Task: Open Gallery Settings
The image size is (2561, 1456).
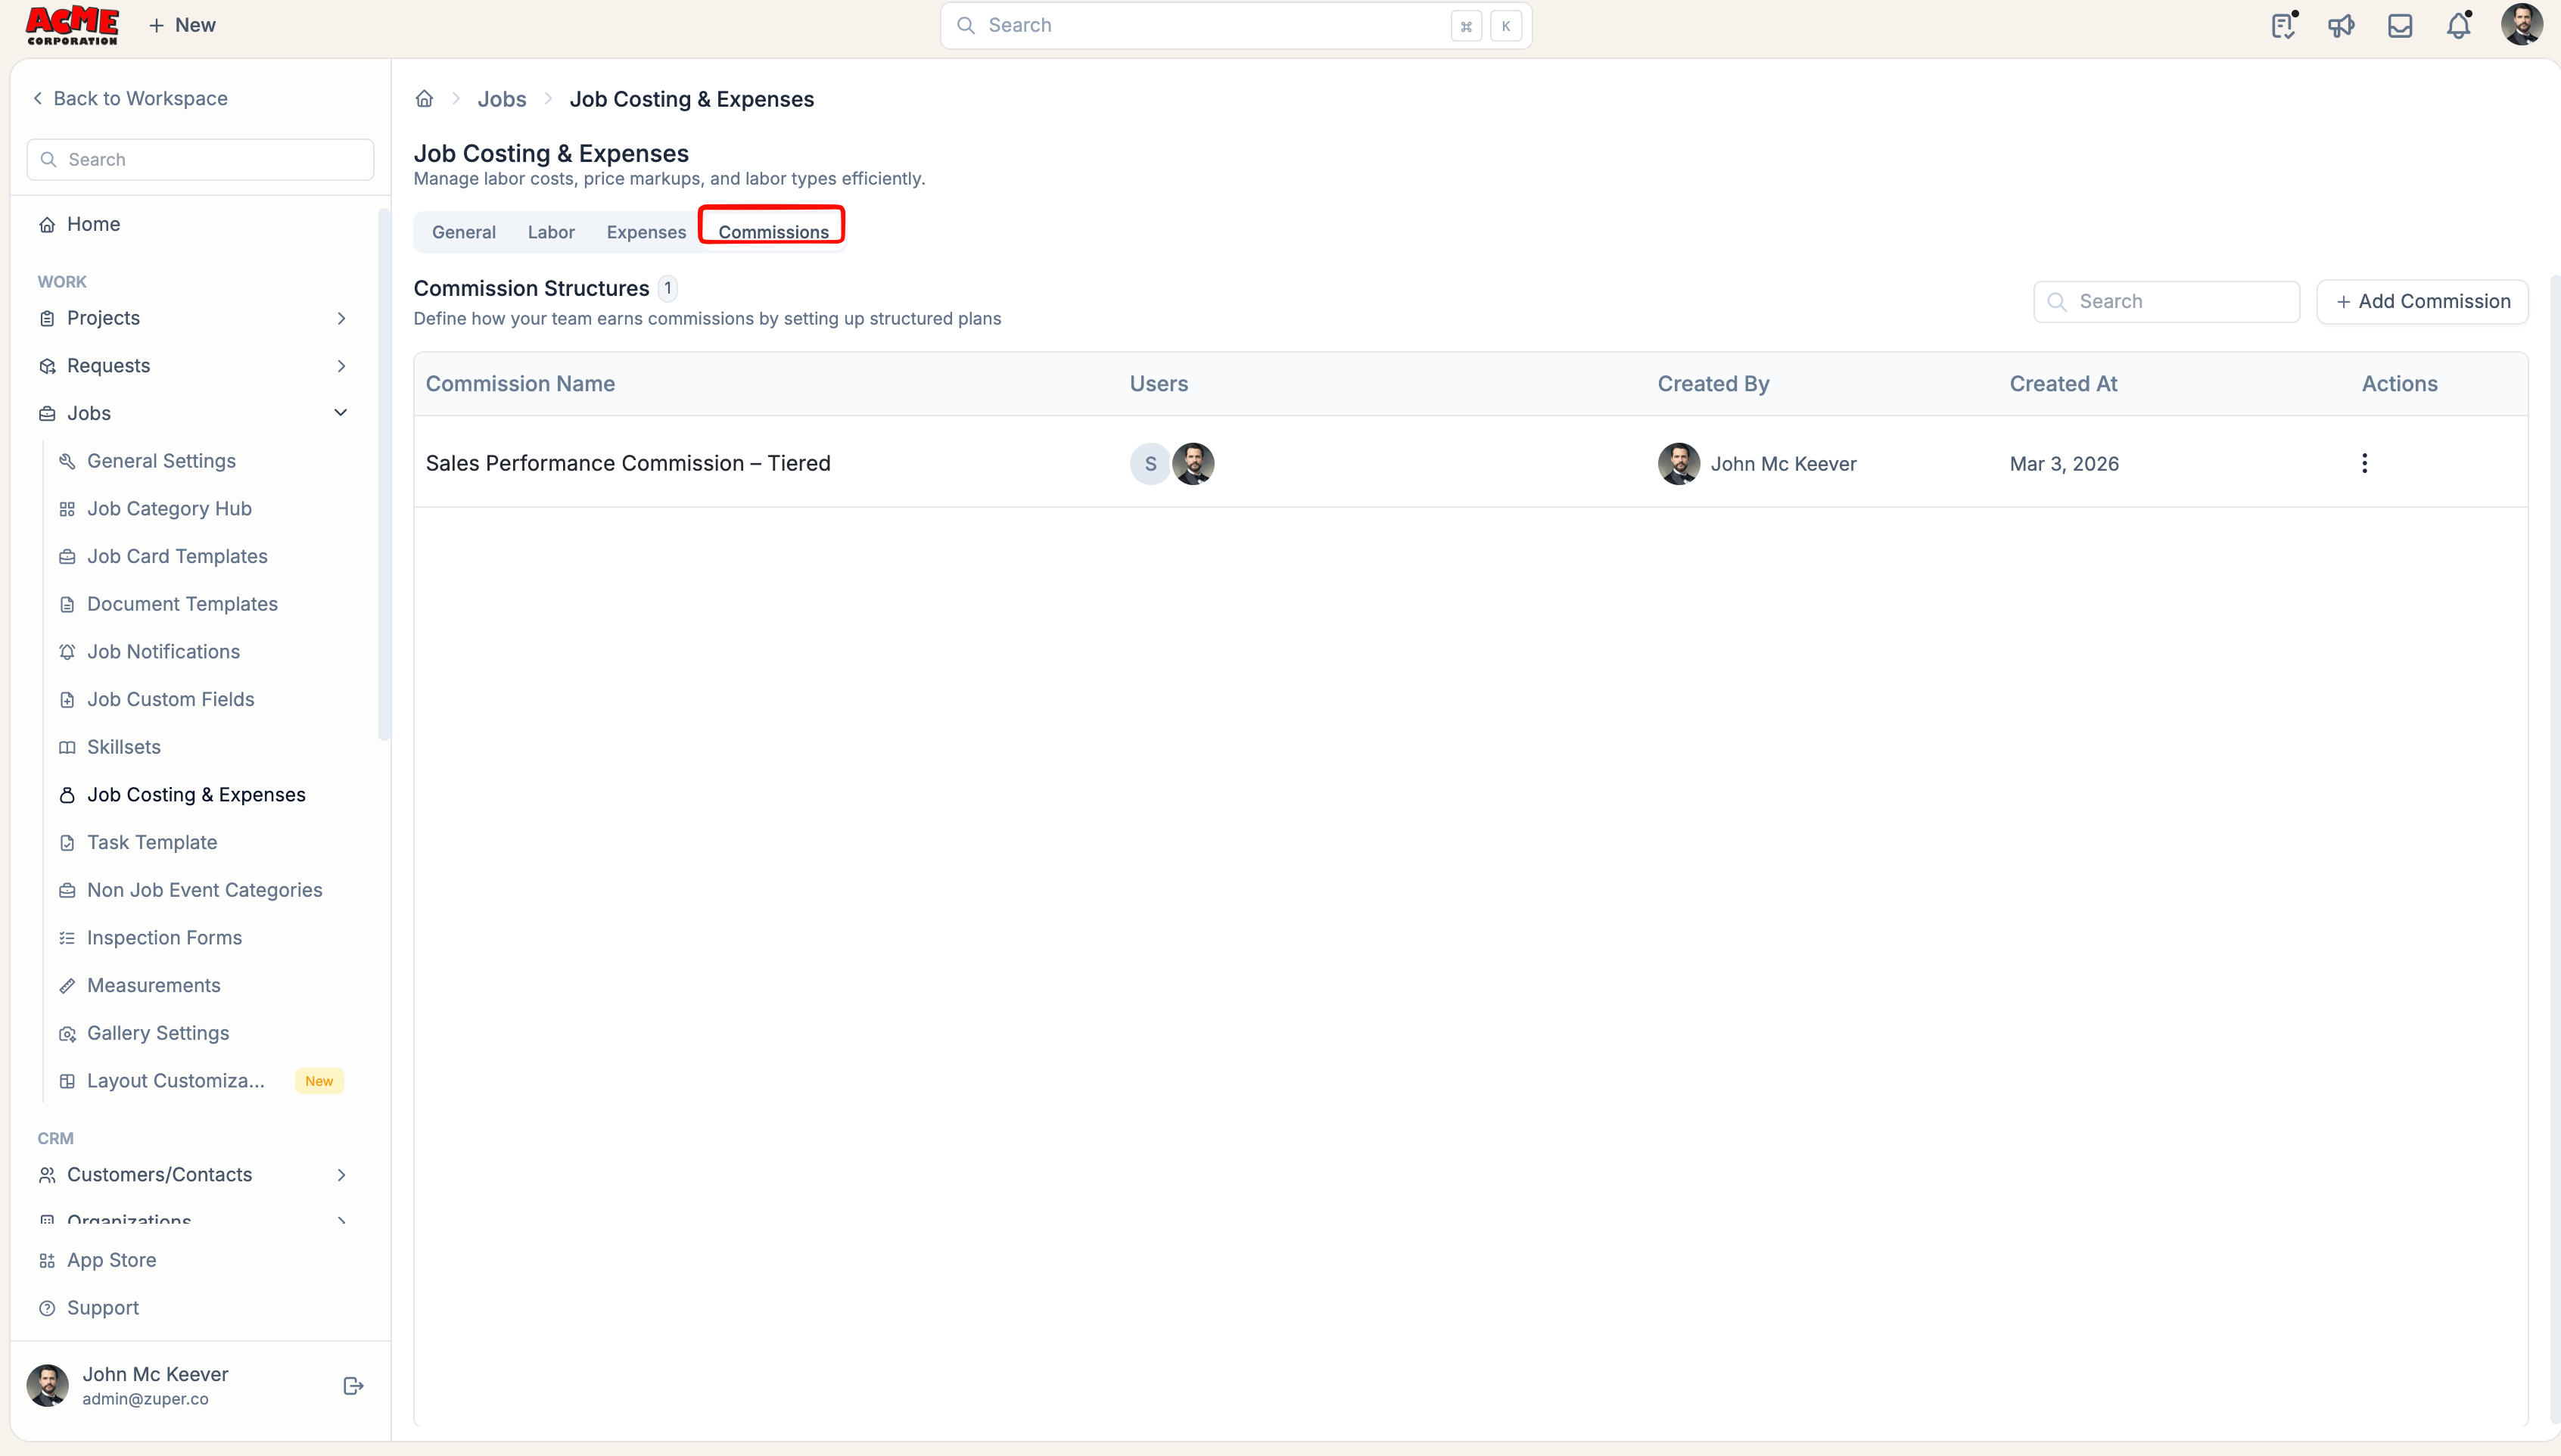Action: 157,1033
